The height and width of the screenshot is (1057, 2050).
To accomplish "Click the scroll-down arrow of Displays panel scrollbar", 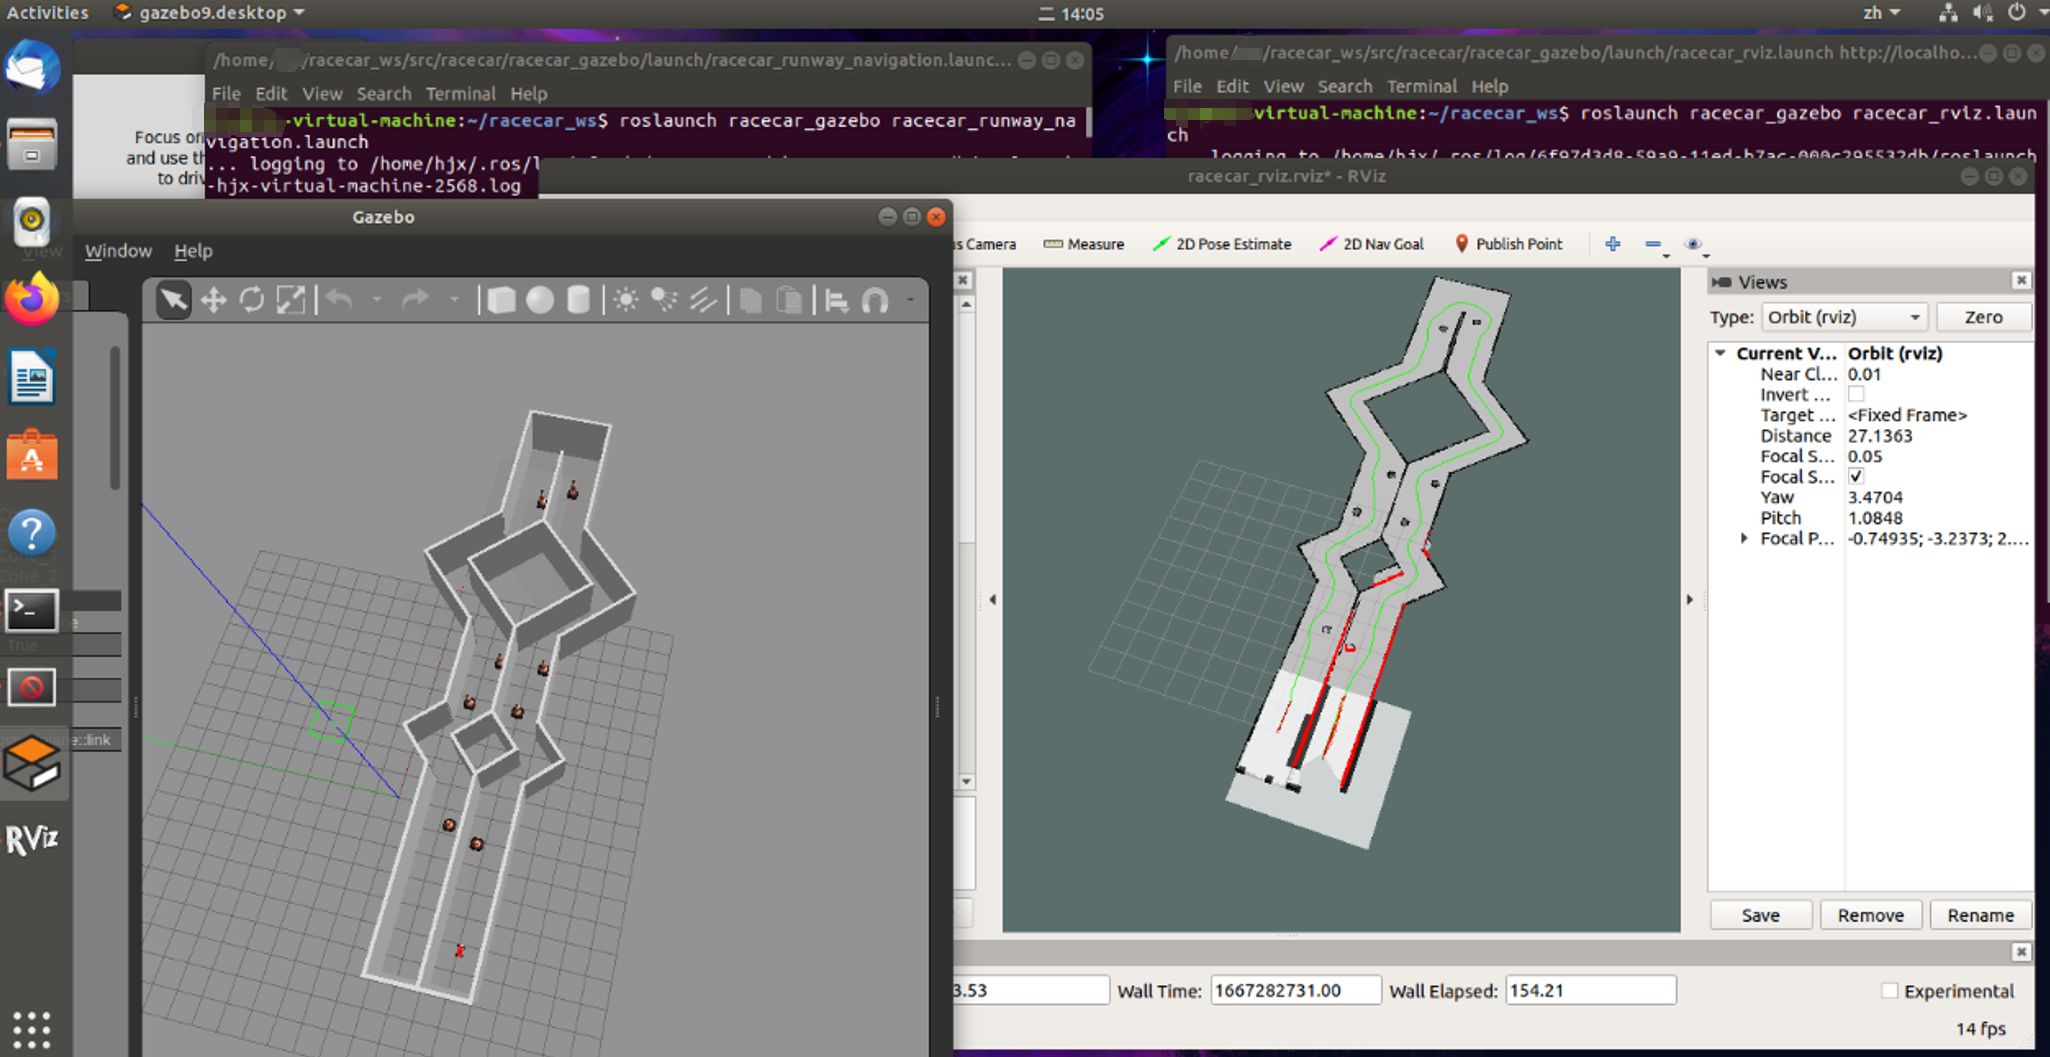I will click(x=966, y=781).
